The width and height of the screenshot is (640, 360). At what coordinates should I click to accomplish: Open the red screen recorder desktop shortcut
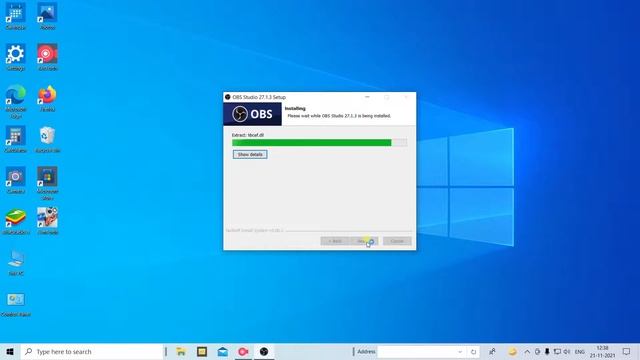pyautogui.click(x=47, y=57)
